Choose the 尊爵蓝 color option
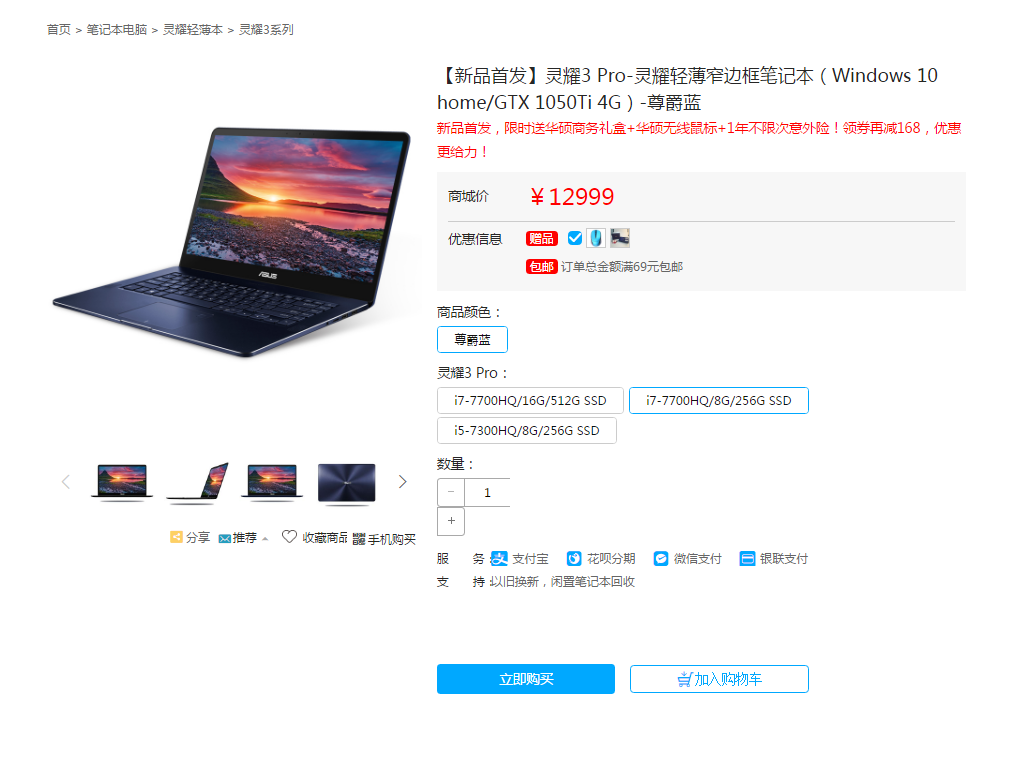Viewport: 1011px width, 763px height. tap(473, 340)
